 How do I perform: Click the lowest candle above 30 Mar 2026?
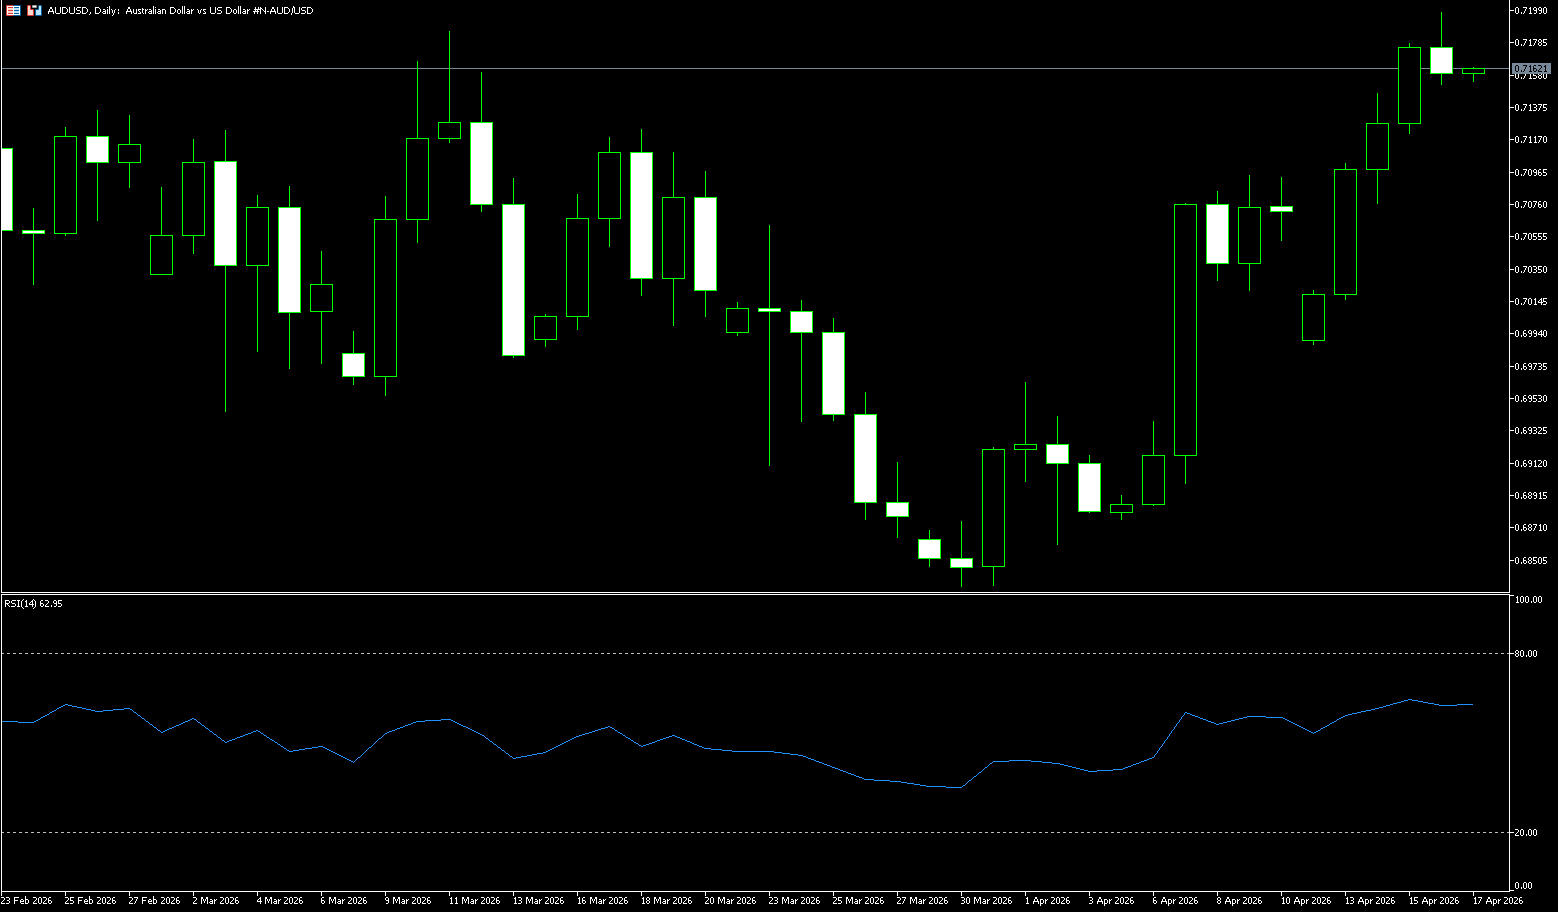[961, 563]
